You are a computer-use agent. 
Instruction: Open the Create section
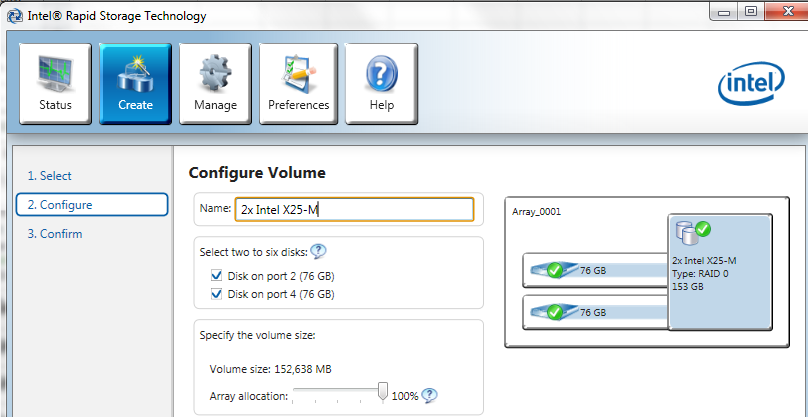pyautogui.click(x=135, y=84)
